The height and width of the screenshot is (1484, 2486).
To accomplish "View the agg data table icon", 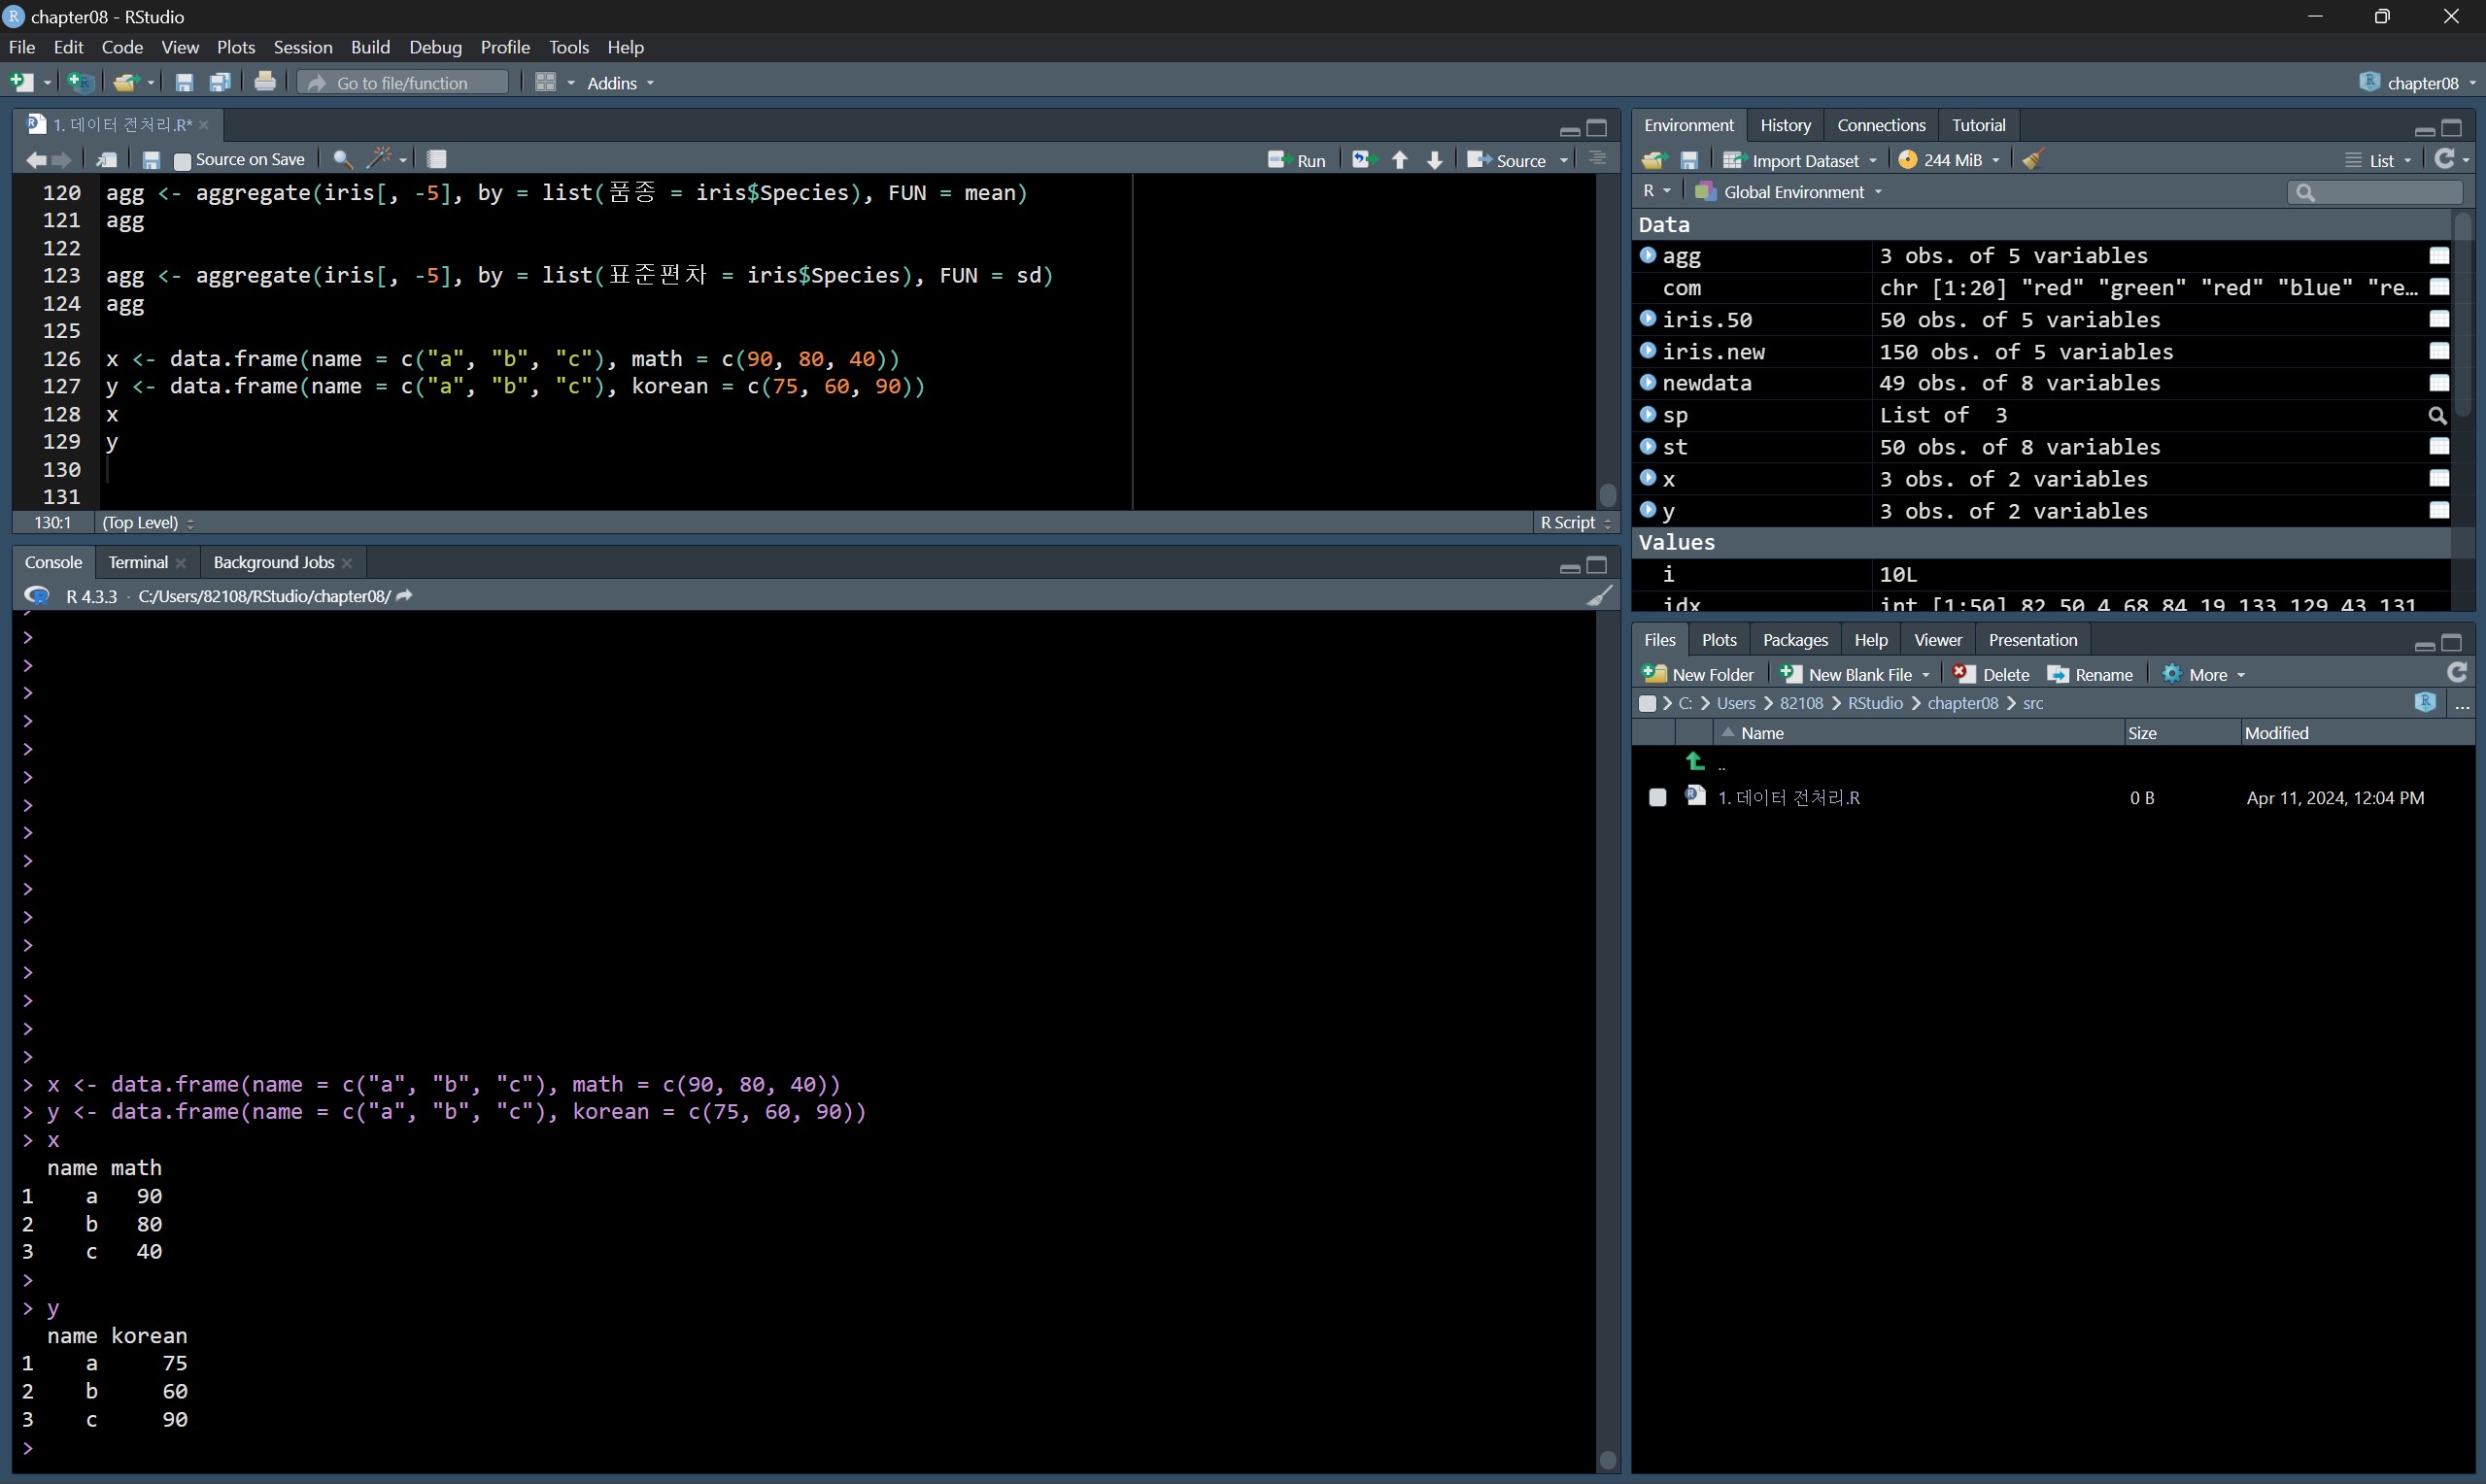I will (x=2438, y=256).
